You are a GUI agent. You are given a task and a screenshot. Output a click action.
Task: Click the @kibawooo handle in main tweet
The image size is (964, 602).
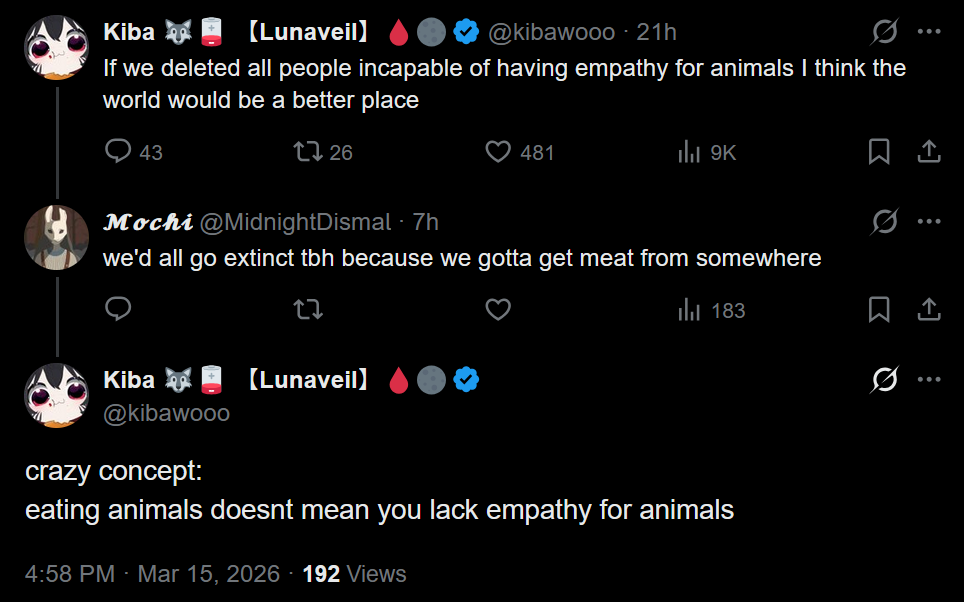coord(166,413)
